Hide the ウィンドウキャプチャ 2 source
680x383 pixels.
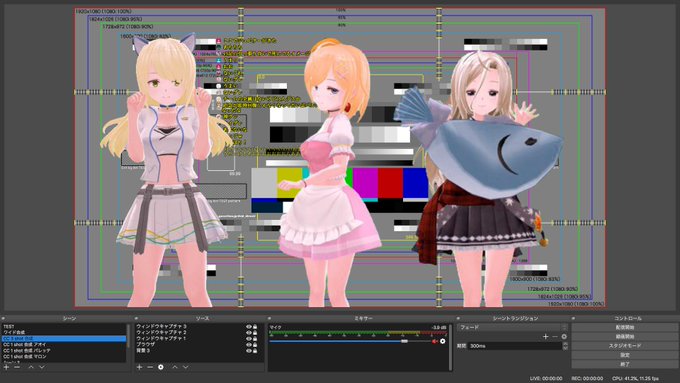click(x=249, y=333)
